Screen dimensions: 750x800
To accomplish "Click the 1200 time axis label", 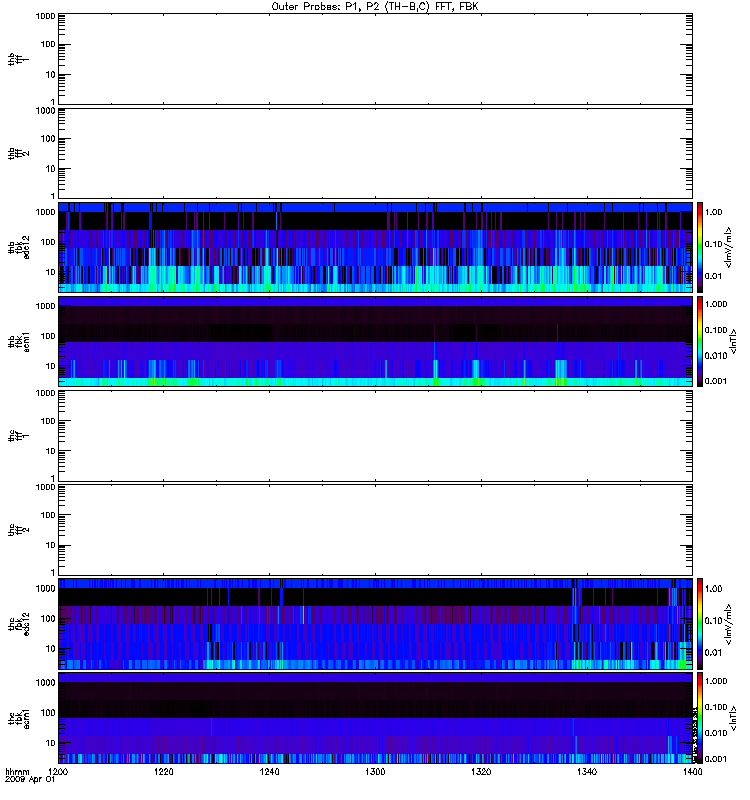I will (x=58, y=771).
